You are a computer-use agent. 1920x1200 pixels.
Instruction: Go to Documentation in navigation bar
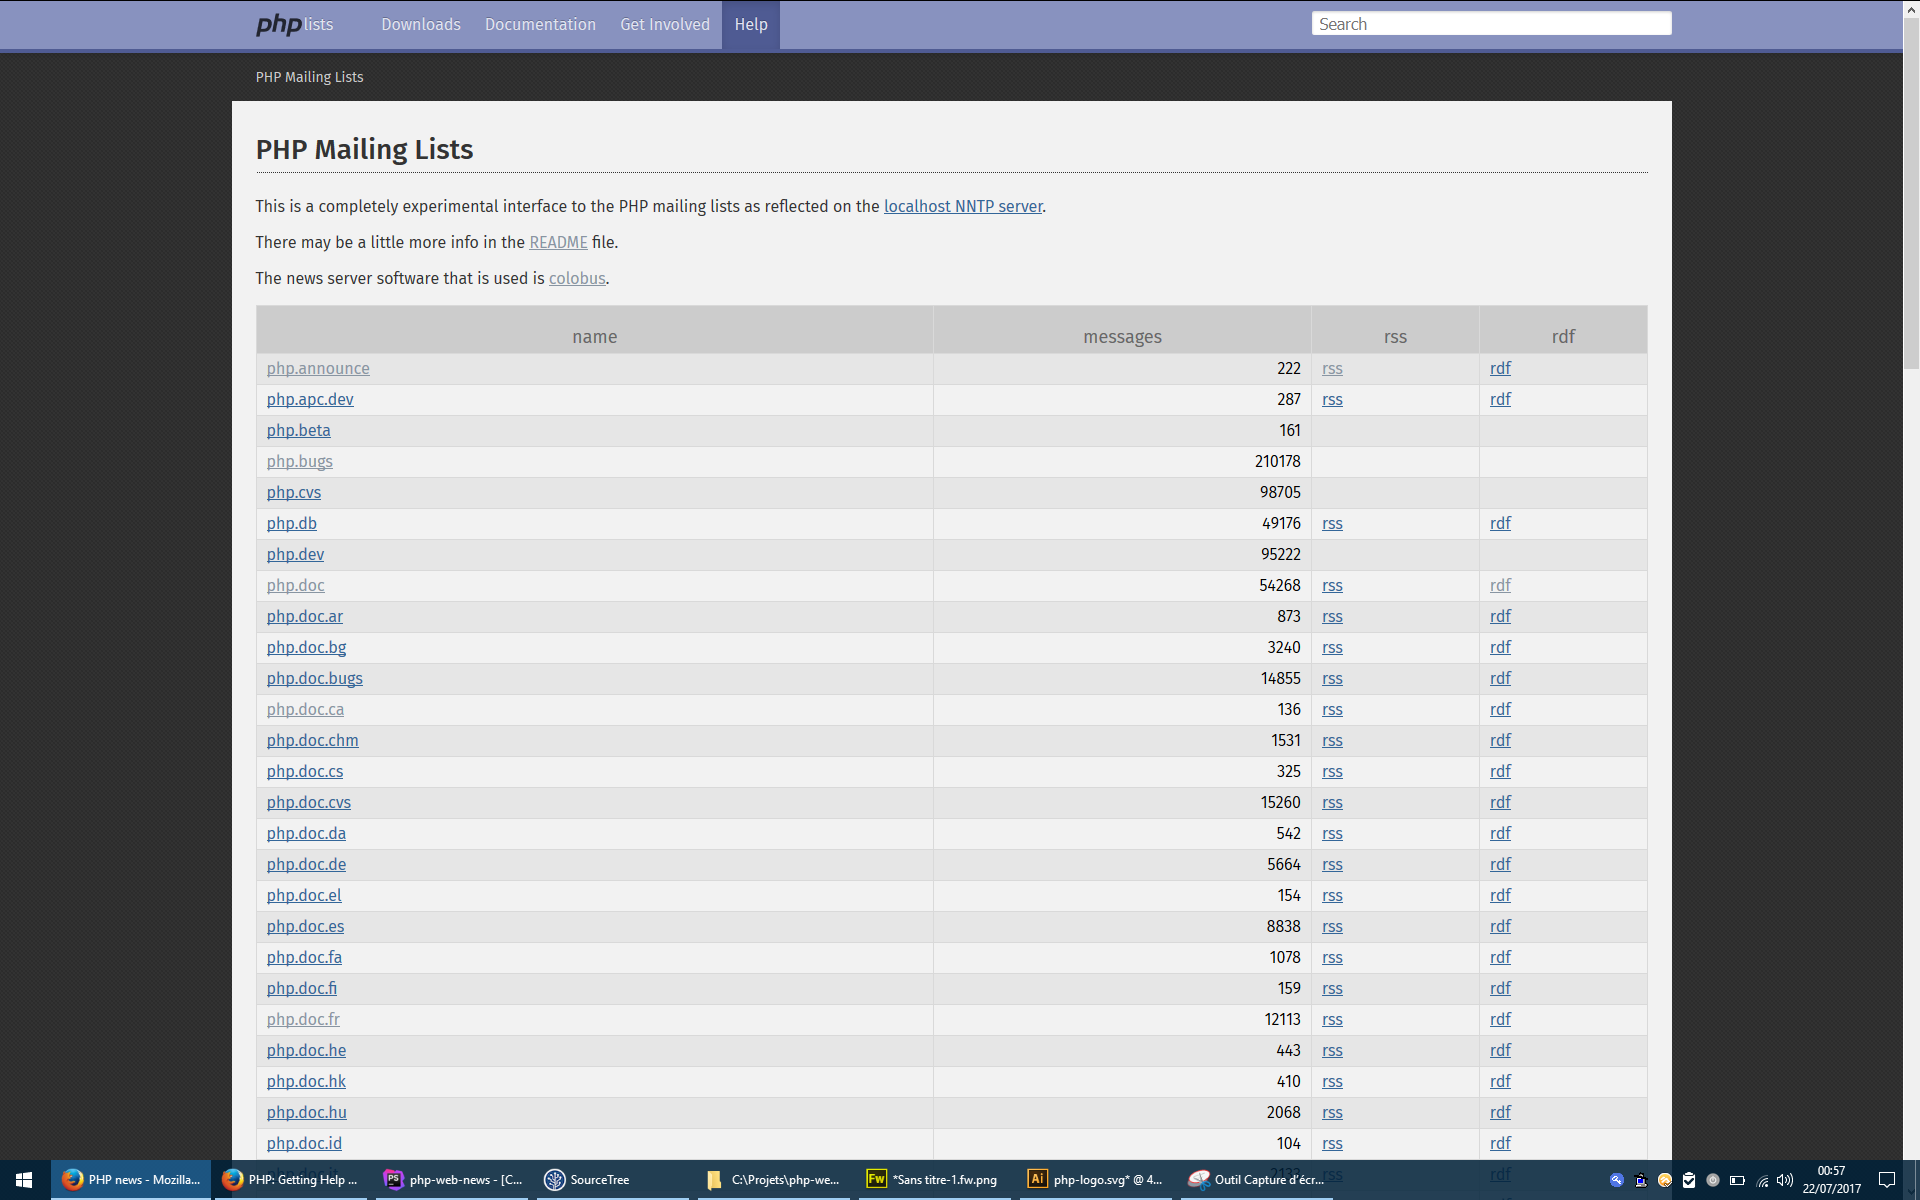click(540, 24)
